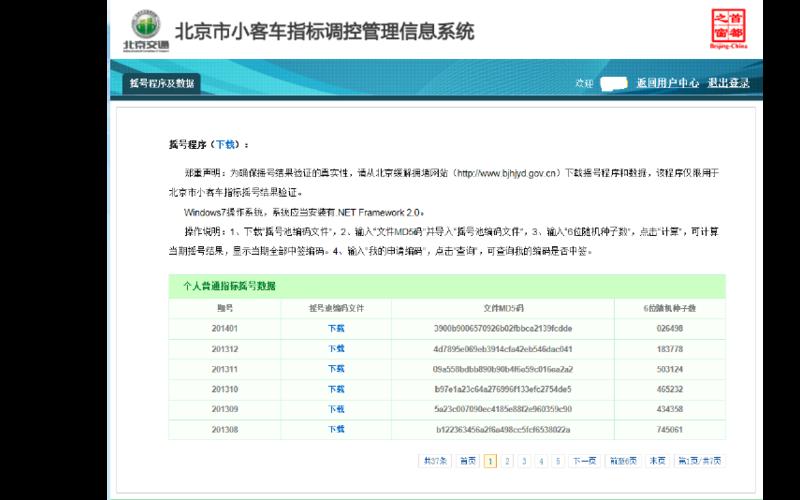Screen dimensions: 800x500
Task: Click period number 201310
Action: (x=224, y=389)
